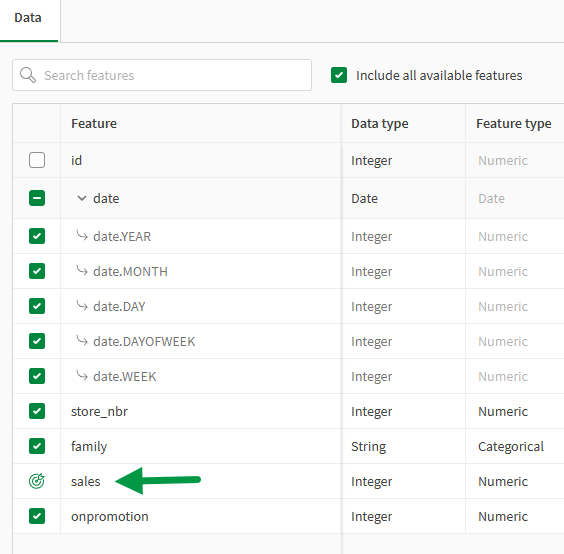564x554 pixels.
Task: Select the date.DAY feature name
Action: [x=119, y=306]
